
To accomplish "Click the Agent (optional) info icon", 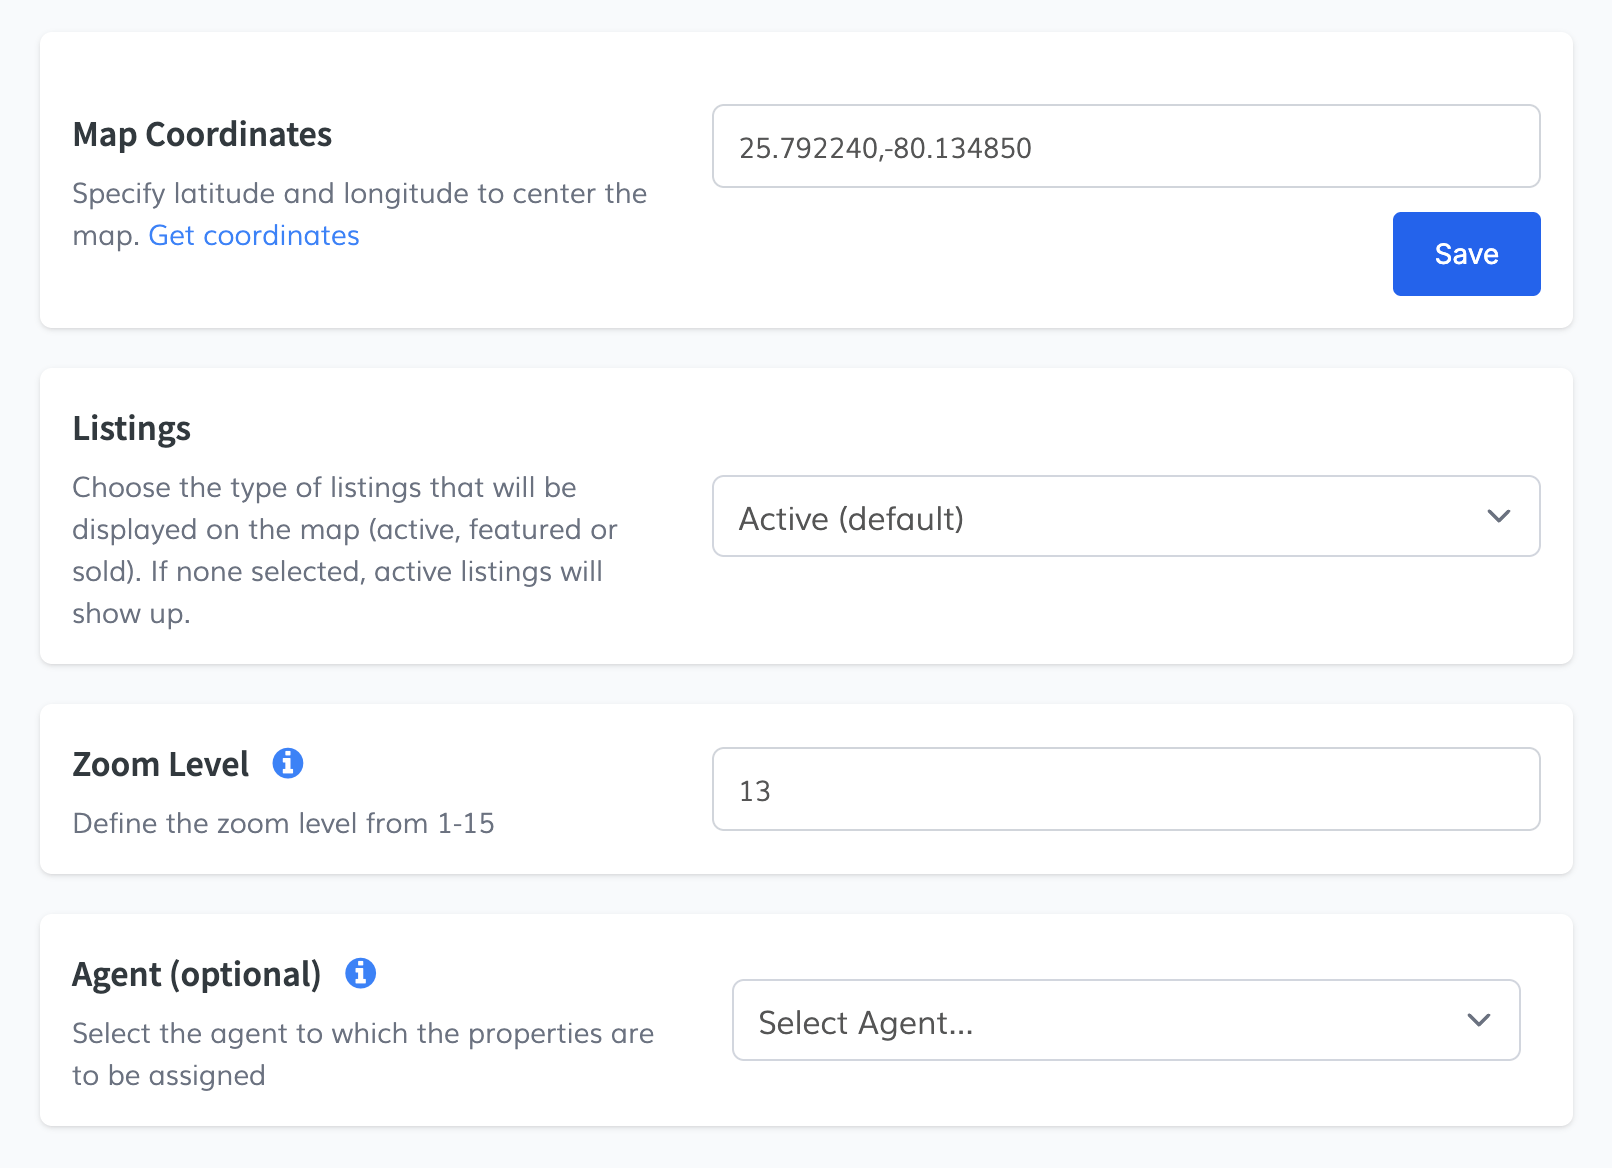I will point(360,973).
